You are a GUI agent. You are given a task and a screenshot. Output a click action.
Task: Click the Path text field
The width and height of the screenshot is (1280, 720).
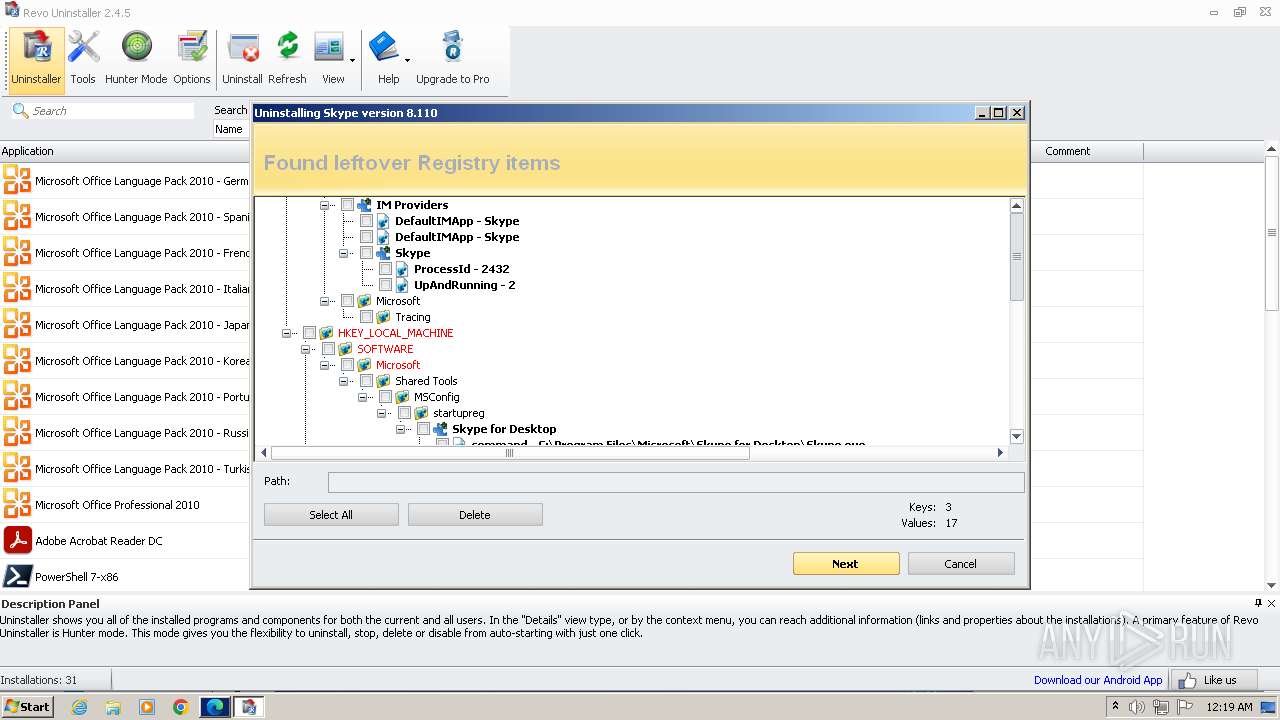click(x=676, y=482)
